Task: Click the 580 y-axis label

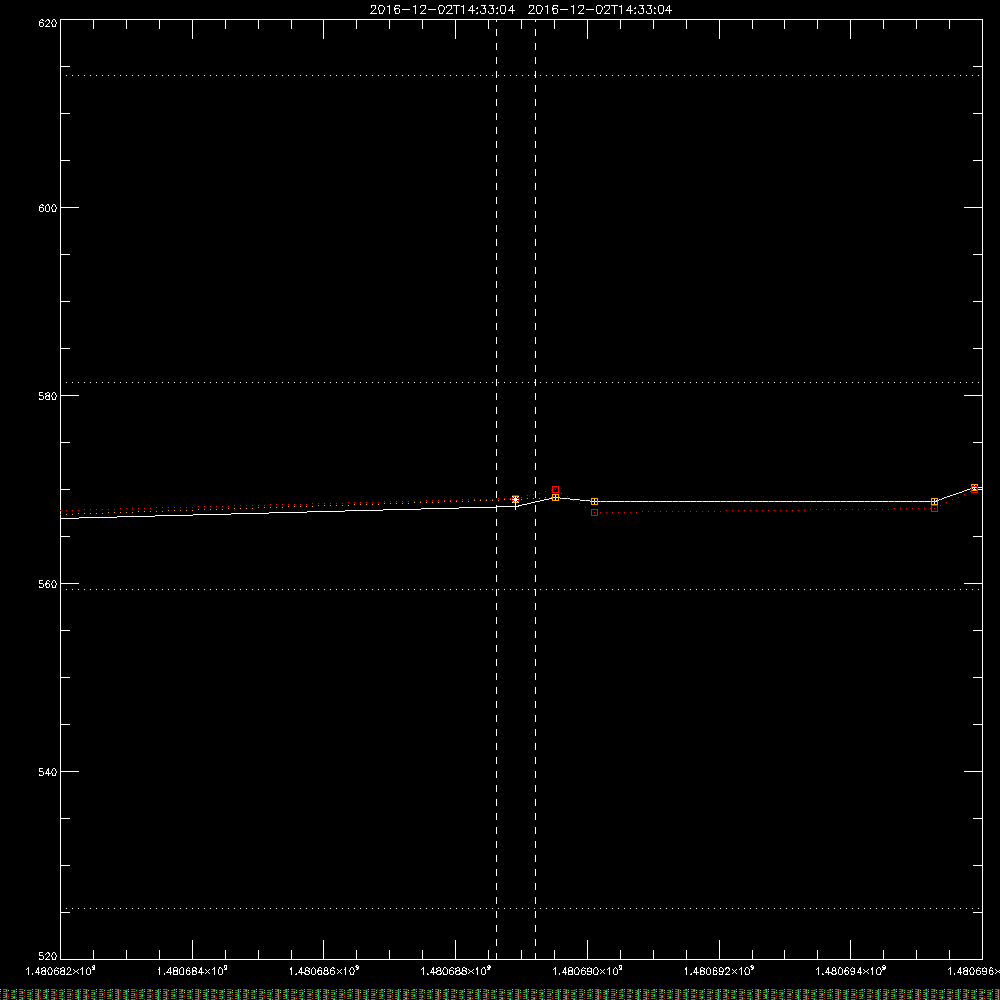Action: [48, 396]
